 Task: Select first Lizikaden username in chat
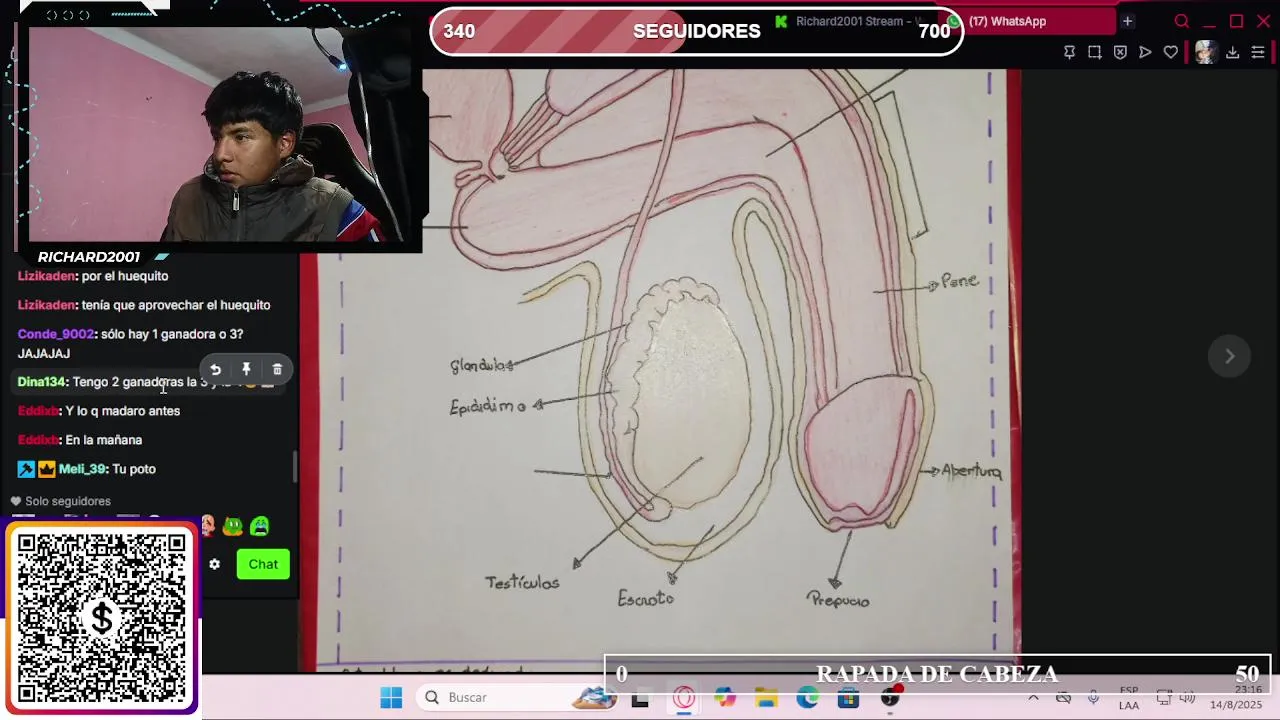coord(46,276)
